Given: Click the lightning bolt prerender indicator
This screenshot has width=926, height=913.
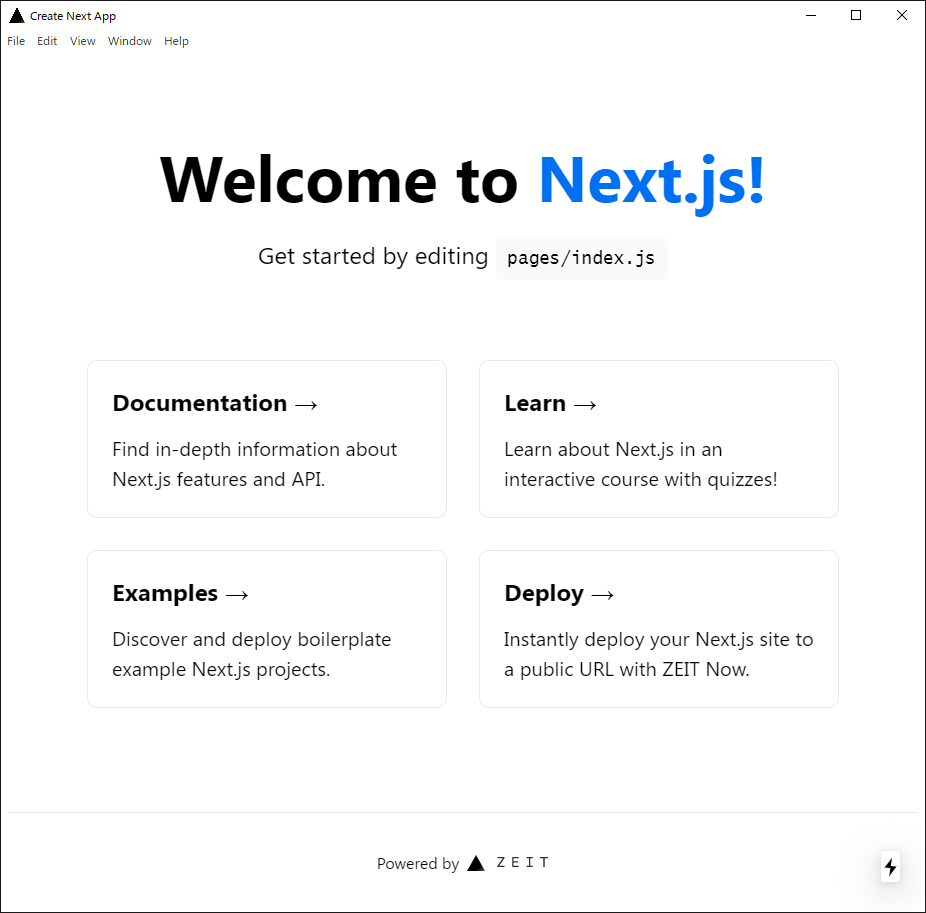Looking at the screenshot, I should point(891,866).
